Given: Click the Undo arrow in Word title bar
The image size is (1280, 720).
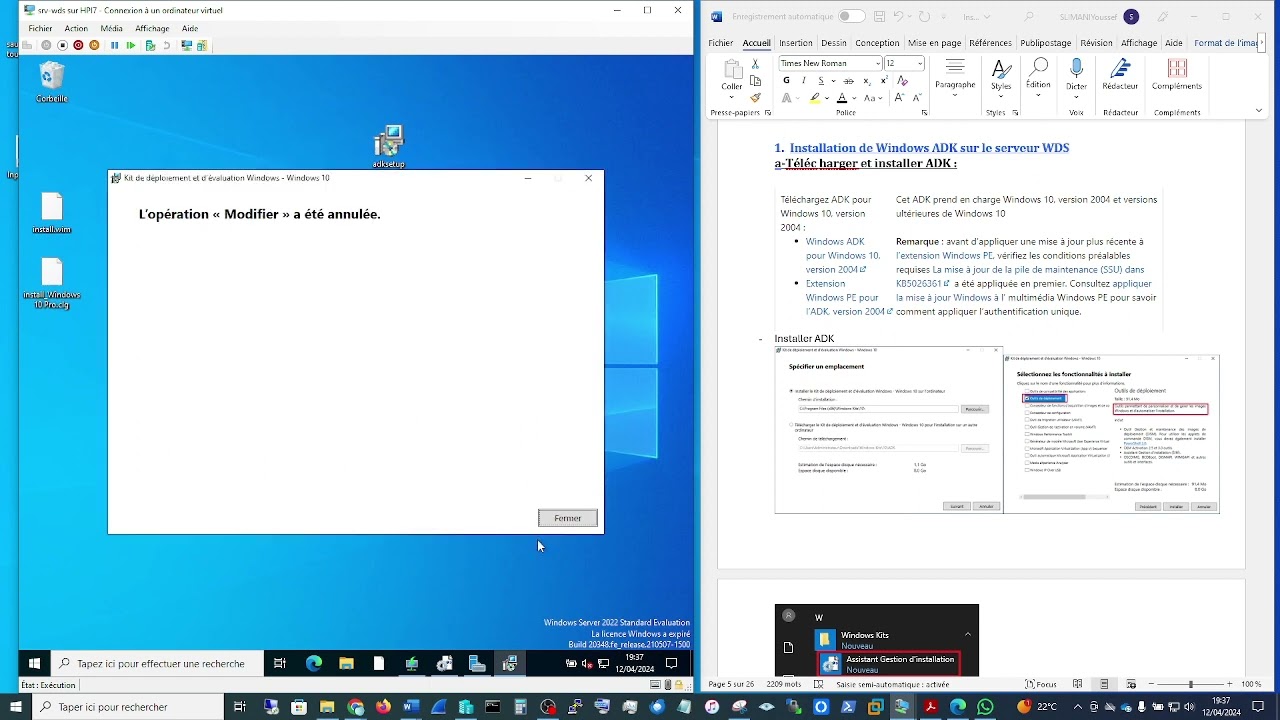Looking at the screenshot, I should (898, 16).
